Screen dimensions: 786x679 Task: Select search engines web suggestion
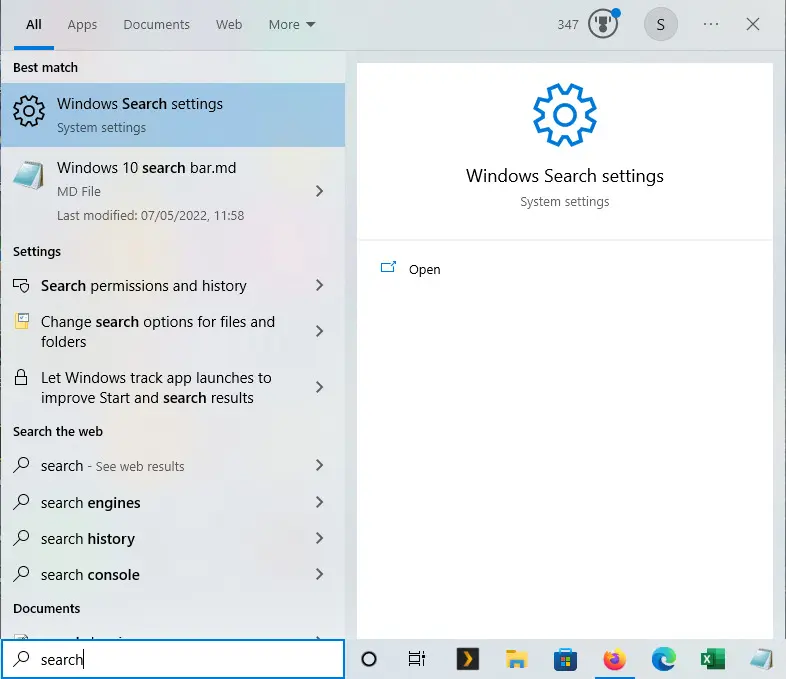coord(173,502)
